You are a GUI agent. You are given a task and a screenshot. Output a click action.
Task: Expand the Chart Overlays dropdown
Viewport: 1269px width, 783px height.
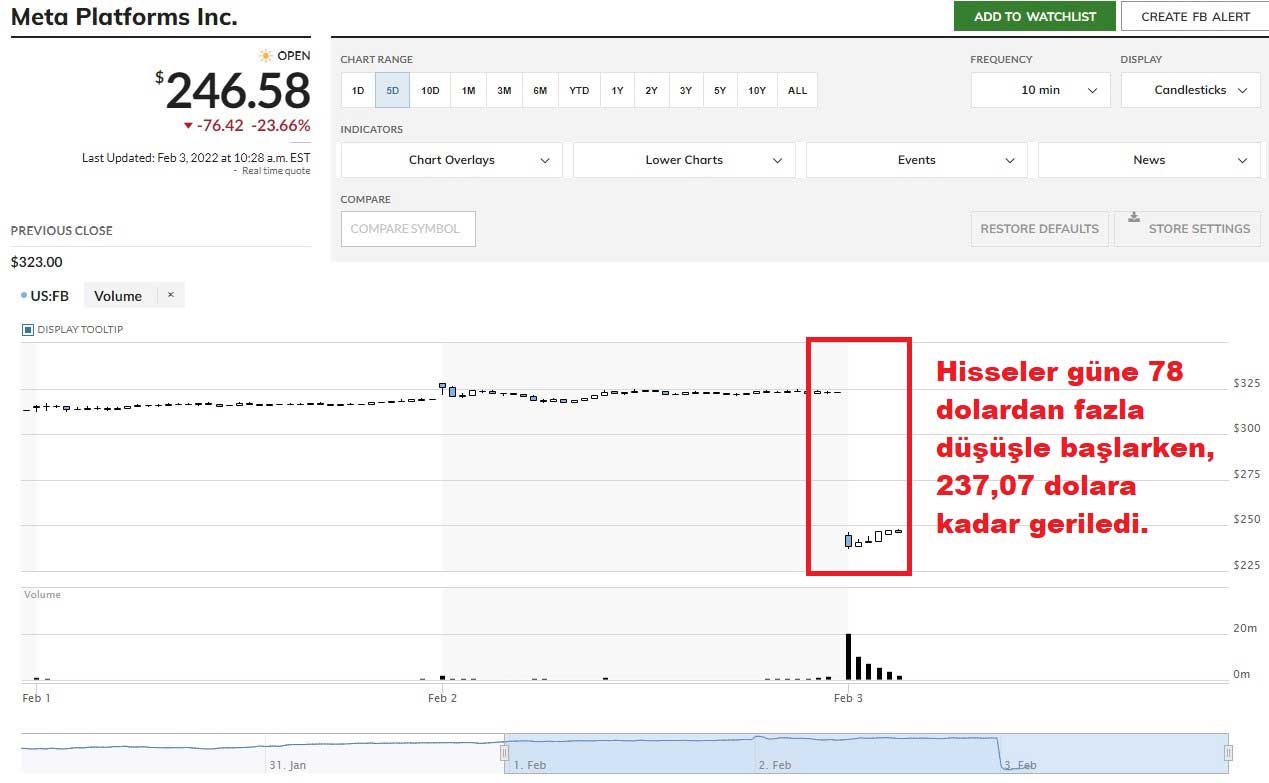tap(452, 160)
